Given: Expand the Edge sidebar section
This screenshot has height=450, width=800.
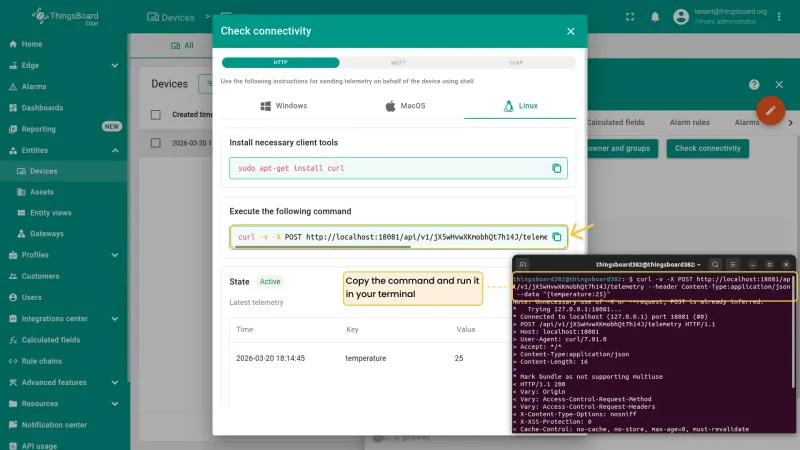Looking at the screenshot, I should click(x=115, y=65).
